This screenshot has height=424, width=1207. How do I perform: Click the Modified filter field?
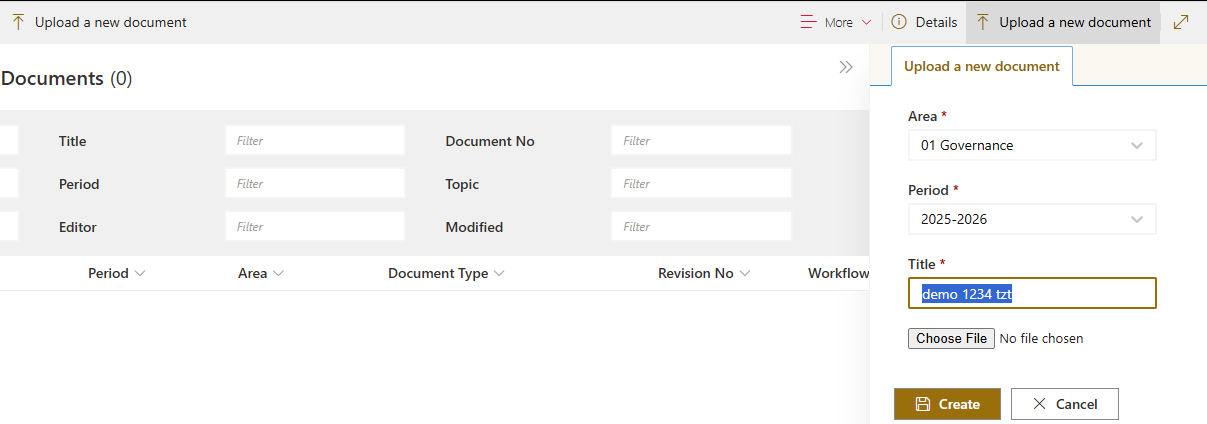(701, 227)
